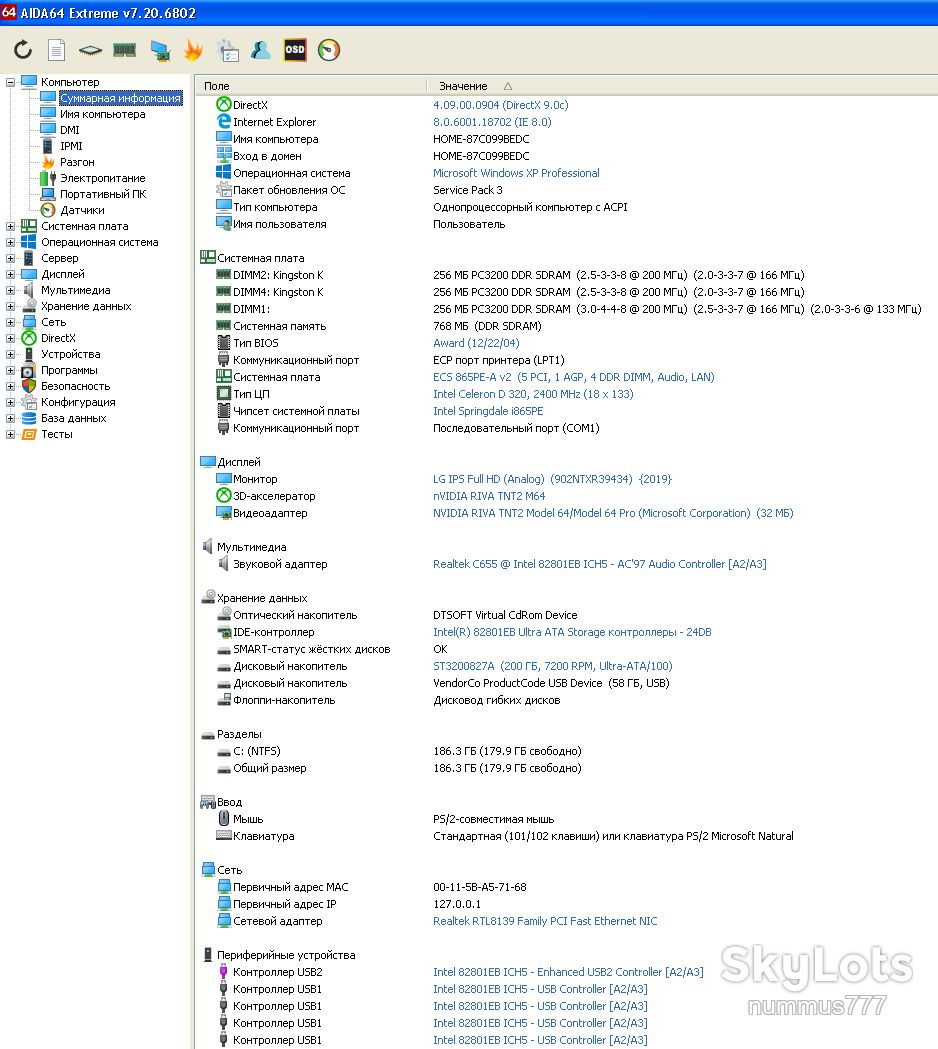938x1049 pixels.
Task: Open the OSD panel toolbar icon
Action: coord(295,50)
